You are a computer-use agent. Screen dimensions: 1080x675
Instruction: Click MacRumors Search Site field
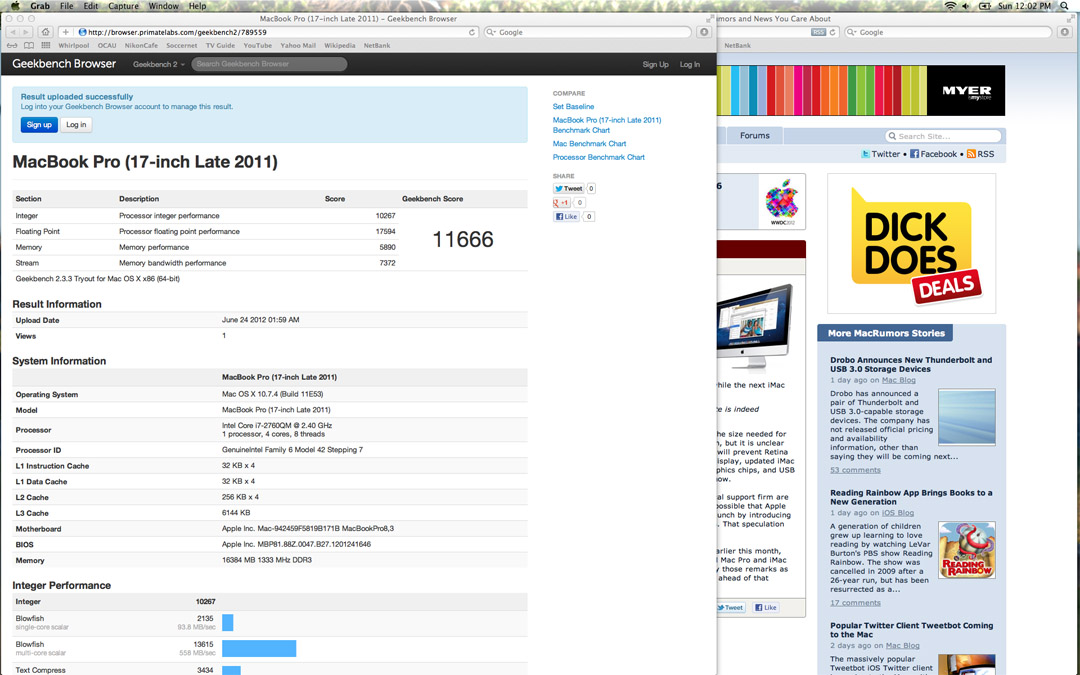point(943,136)
